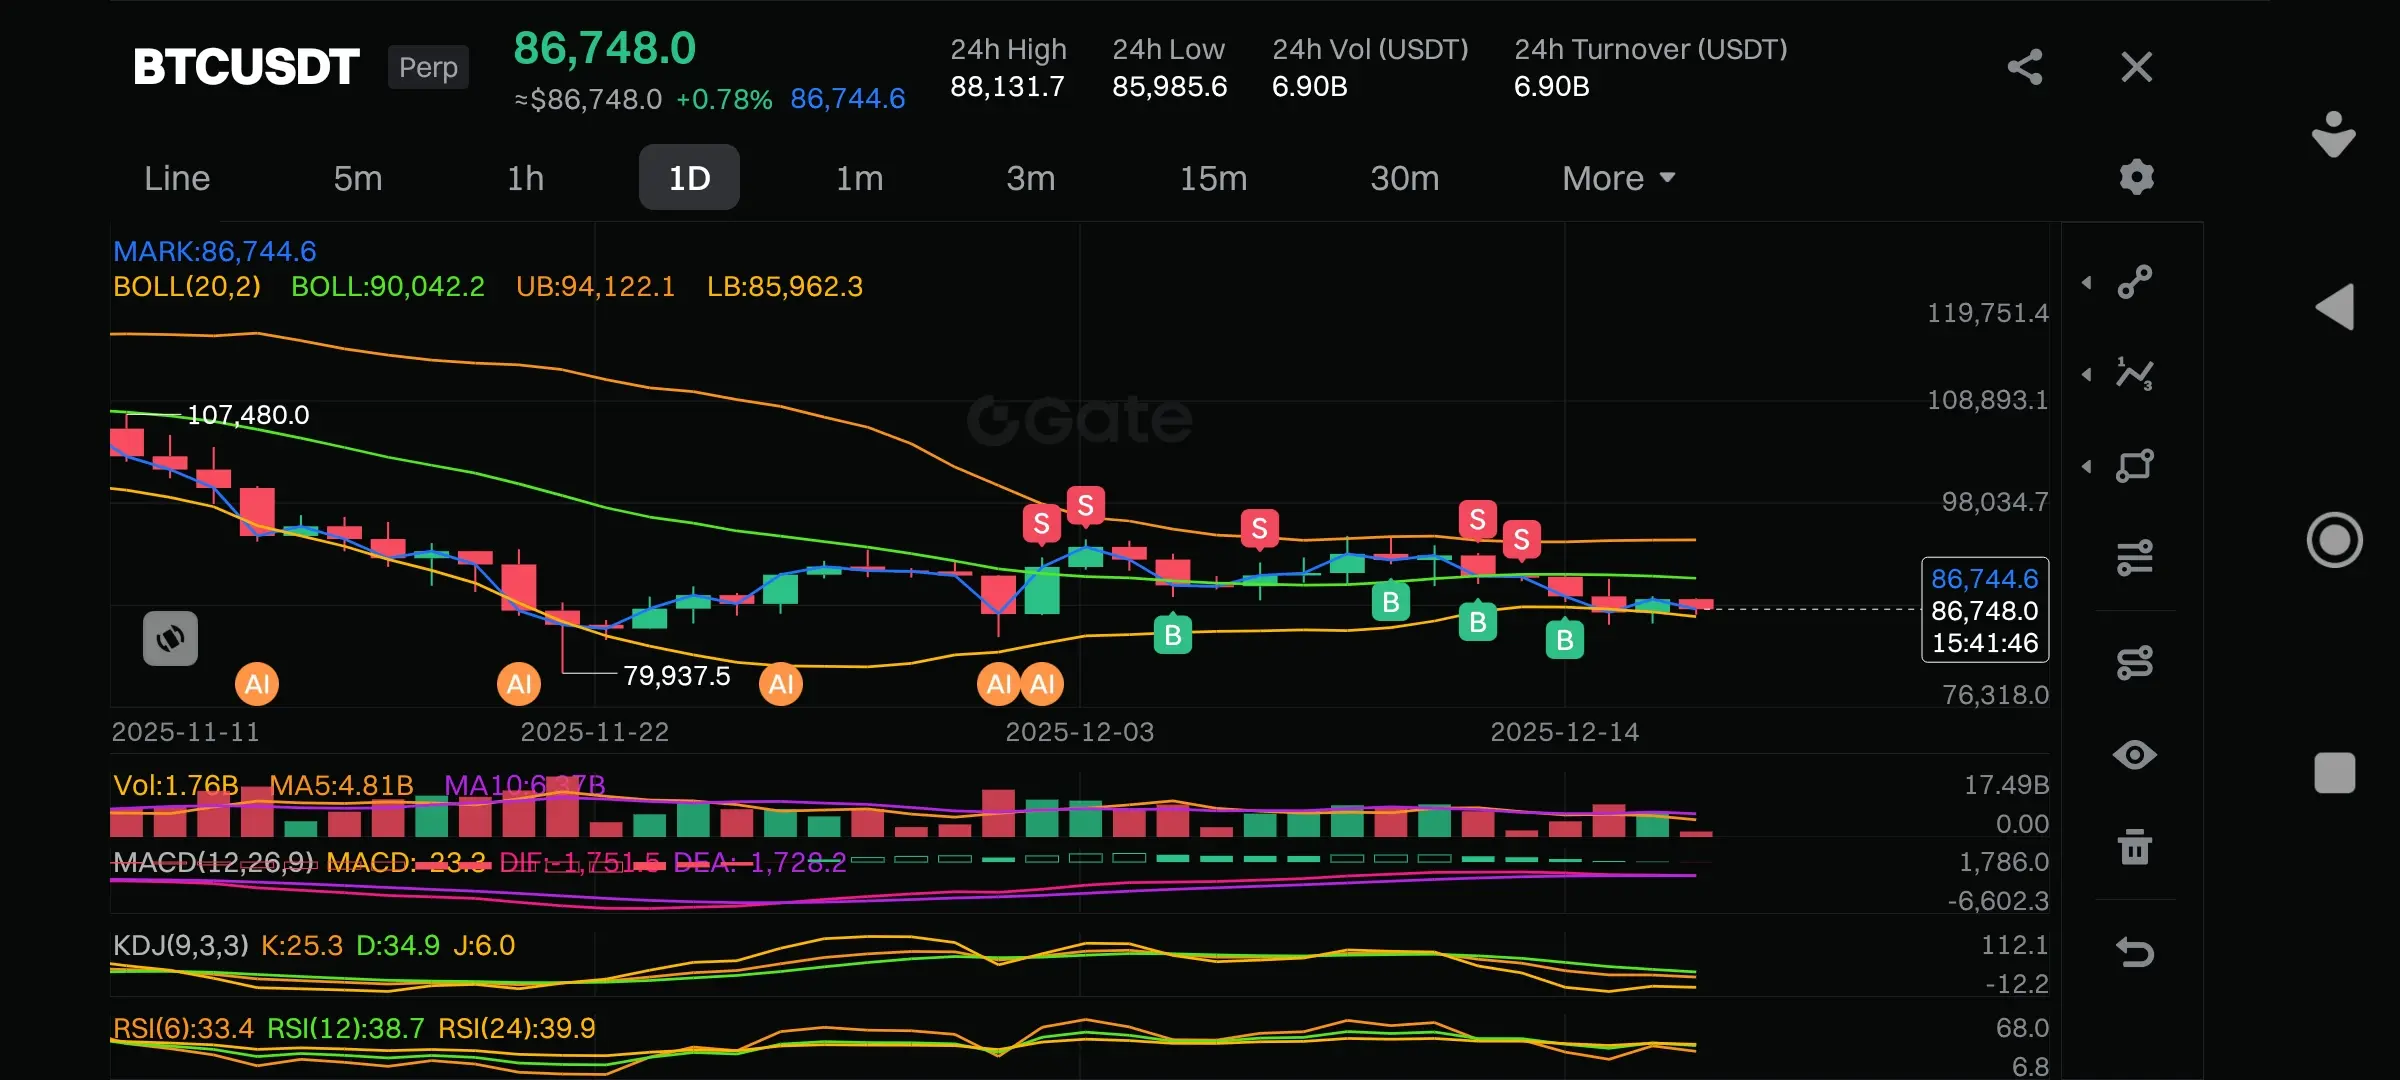2400x1080 pixels.
Task: Select the Line chart type
Action: tap(177, 178)
